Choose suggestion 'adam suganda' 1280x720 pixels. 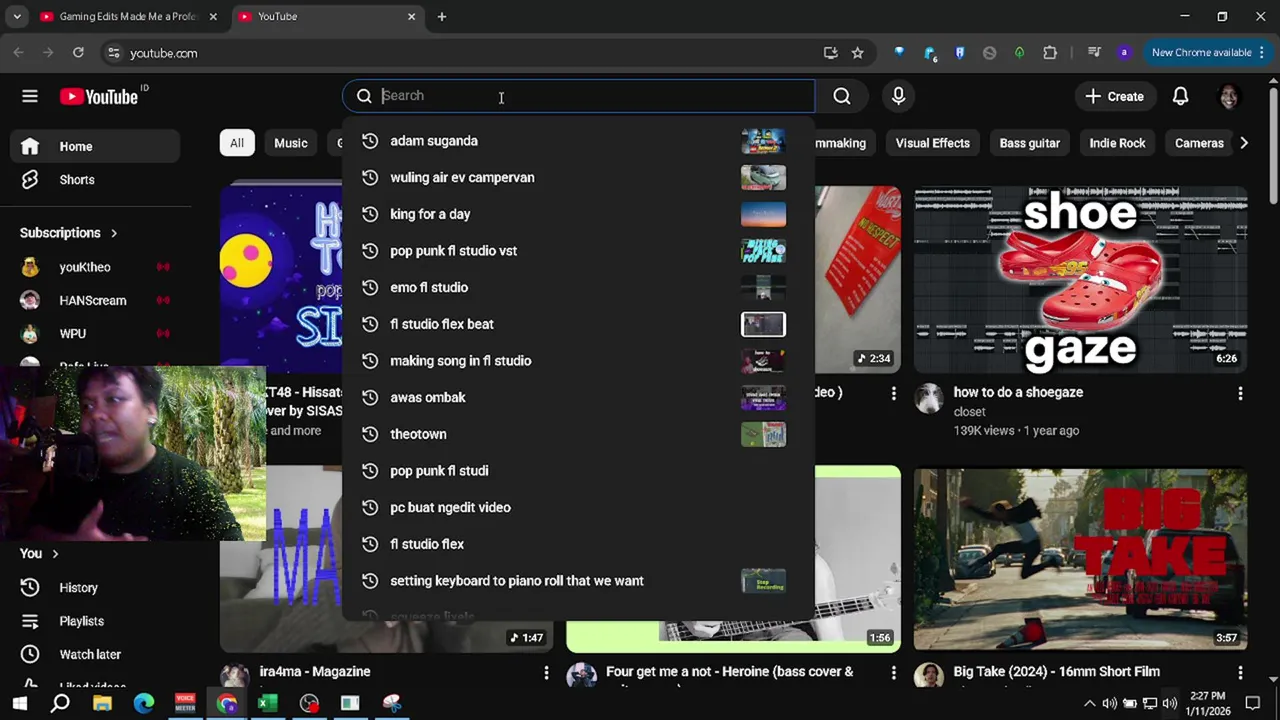(x=578, y=141)
